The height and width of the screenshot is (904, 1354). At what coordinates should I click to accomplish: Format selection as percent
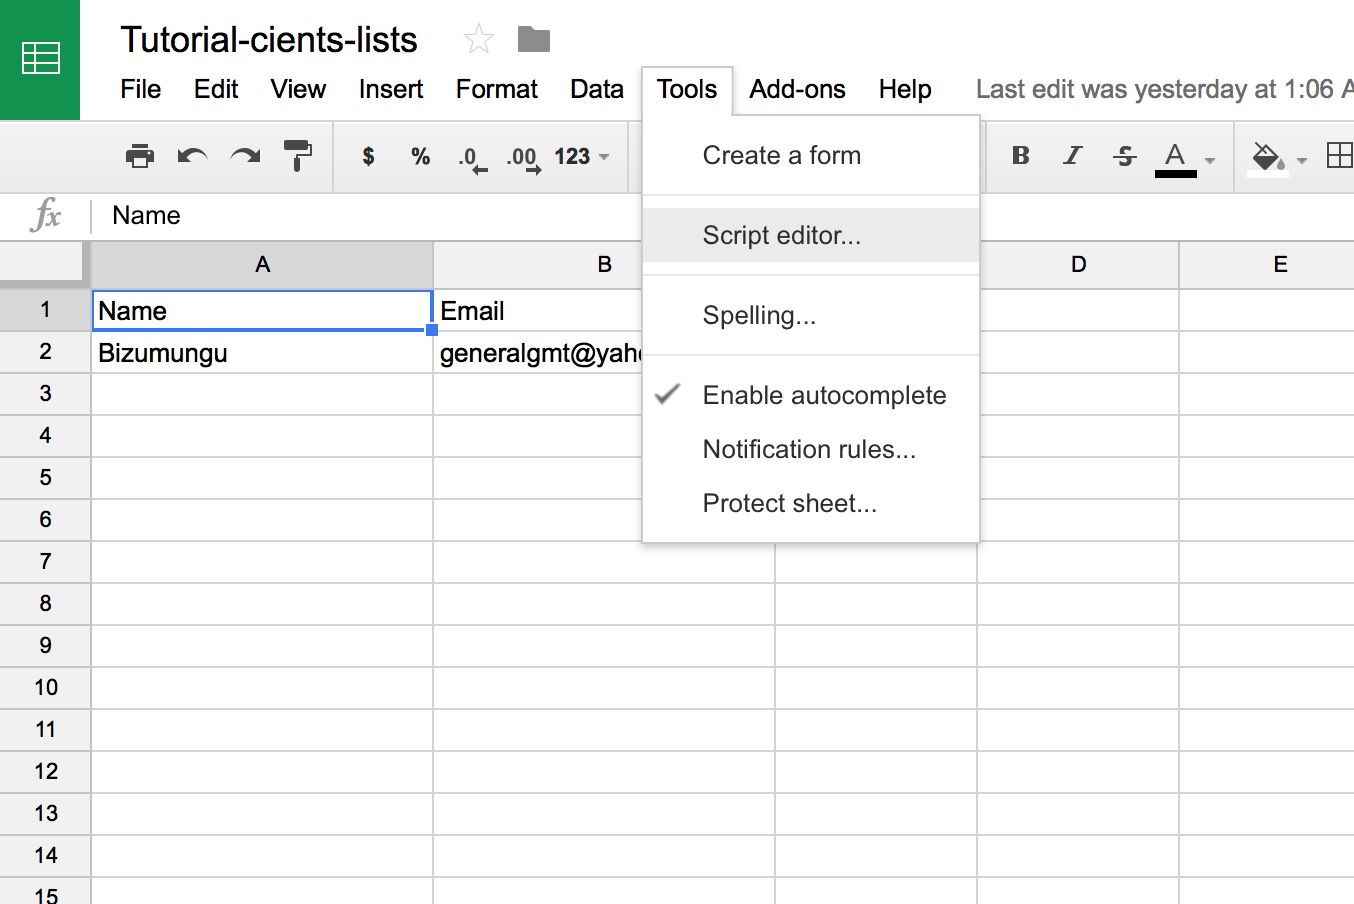[420, 156]
